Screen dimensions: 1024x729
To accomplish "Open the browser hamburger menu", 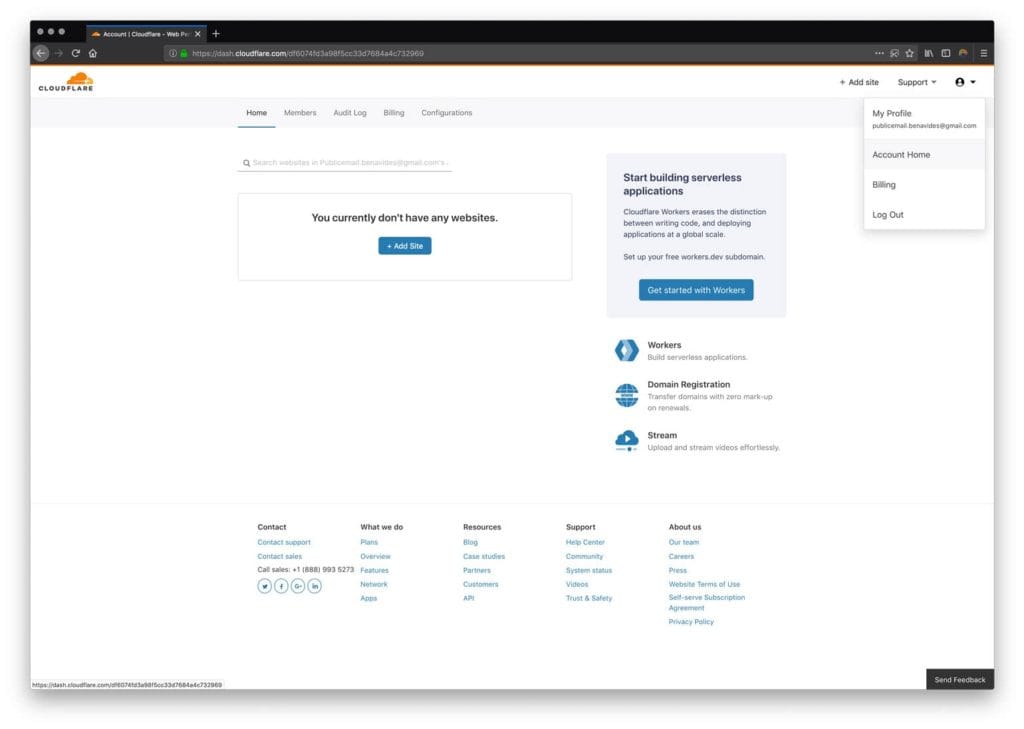I will pos(984,54).
